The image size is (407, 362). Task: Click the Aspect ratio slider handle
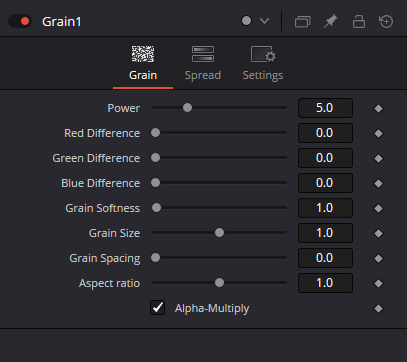coord(219,283)
